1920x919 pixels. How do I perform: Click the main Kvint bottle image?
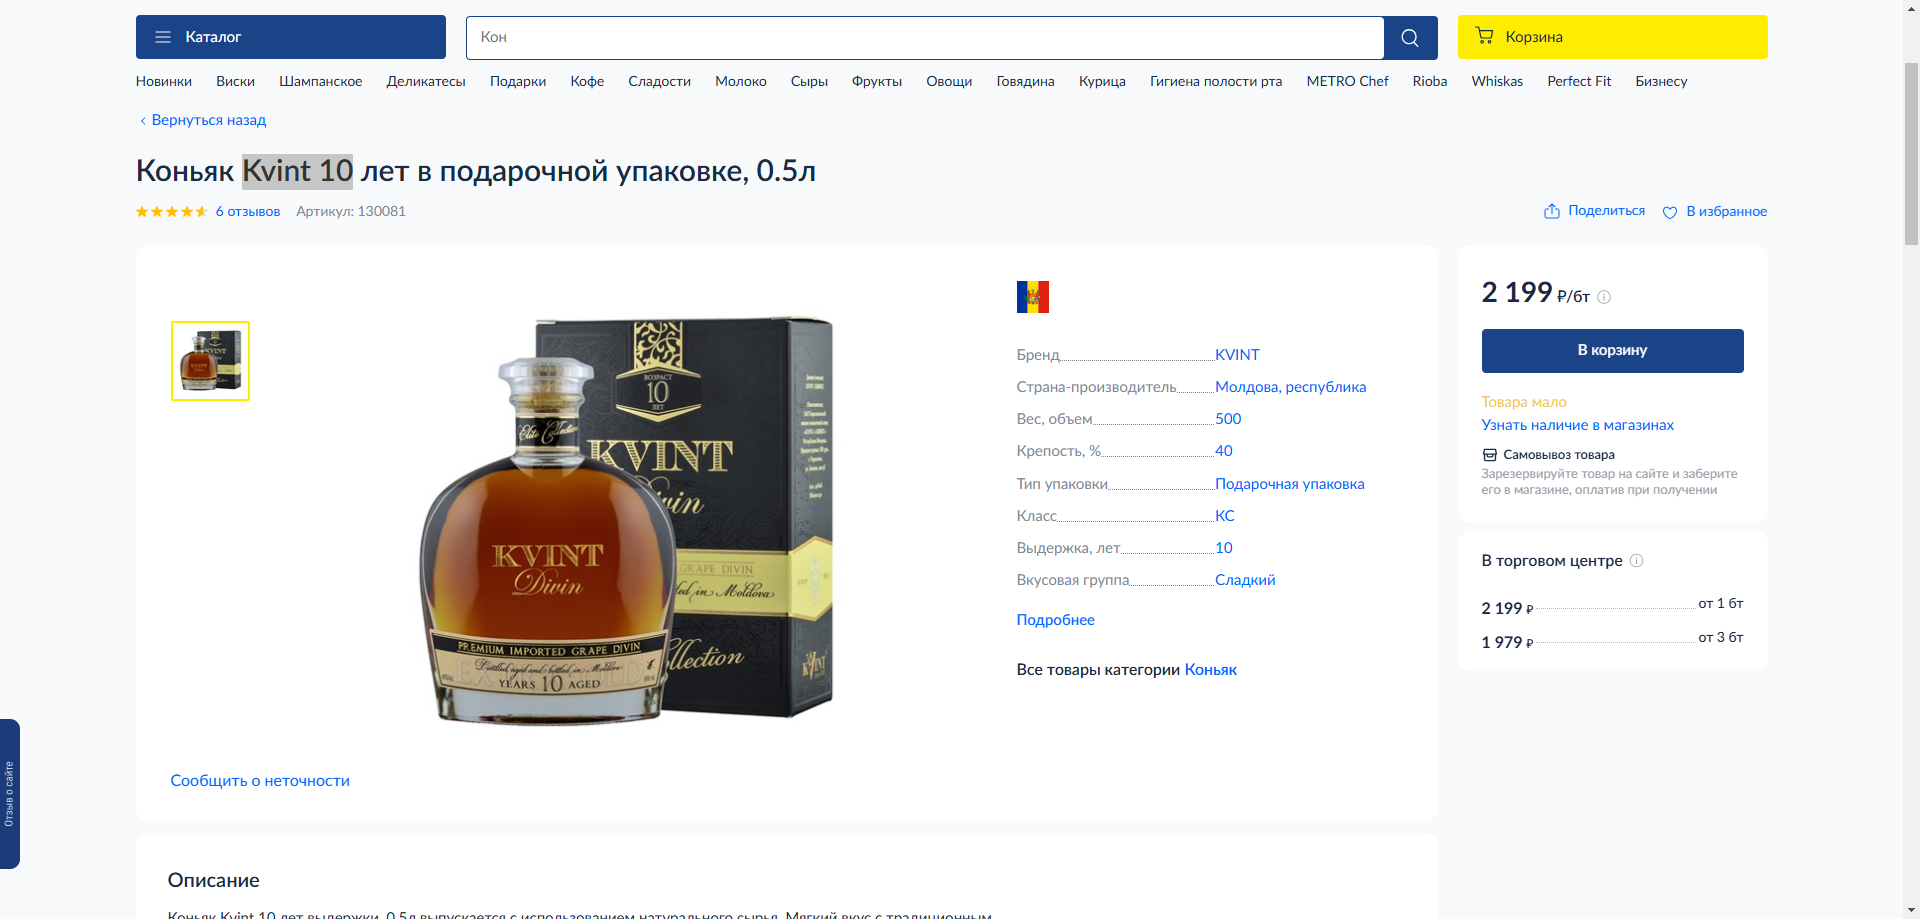tap(626, 520)
